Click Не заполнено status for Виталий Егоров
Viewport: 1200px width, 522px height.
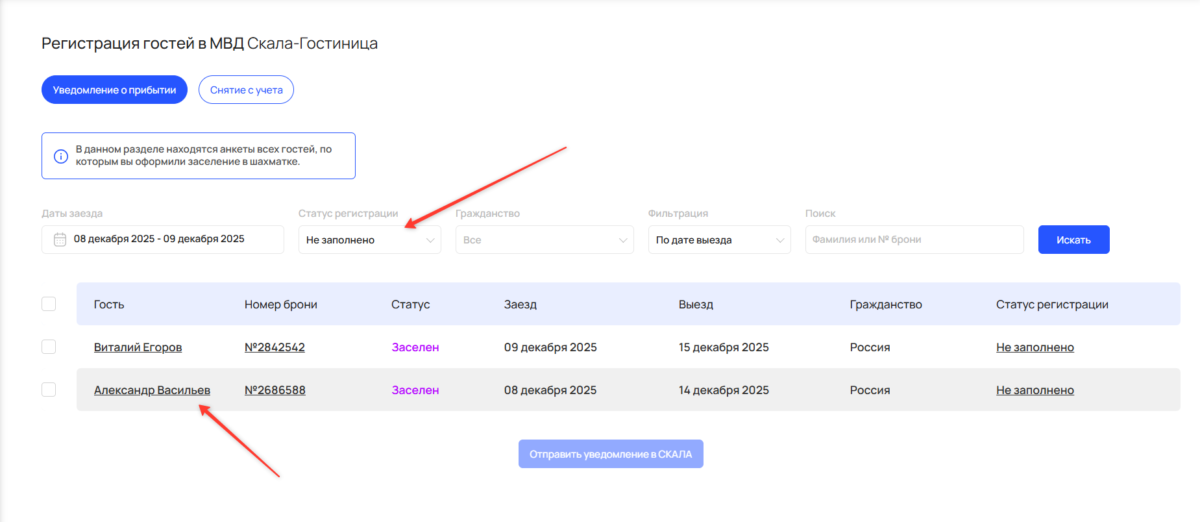coord(1035,348)
